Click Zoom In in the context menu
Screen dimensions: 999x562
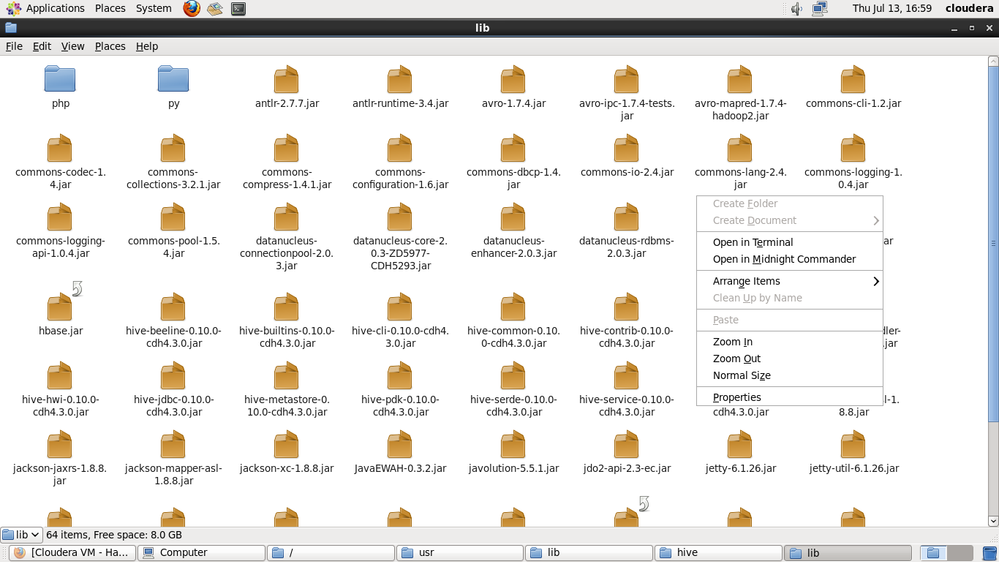coord(732,342)
